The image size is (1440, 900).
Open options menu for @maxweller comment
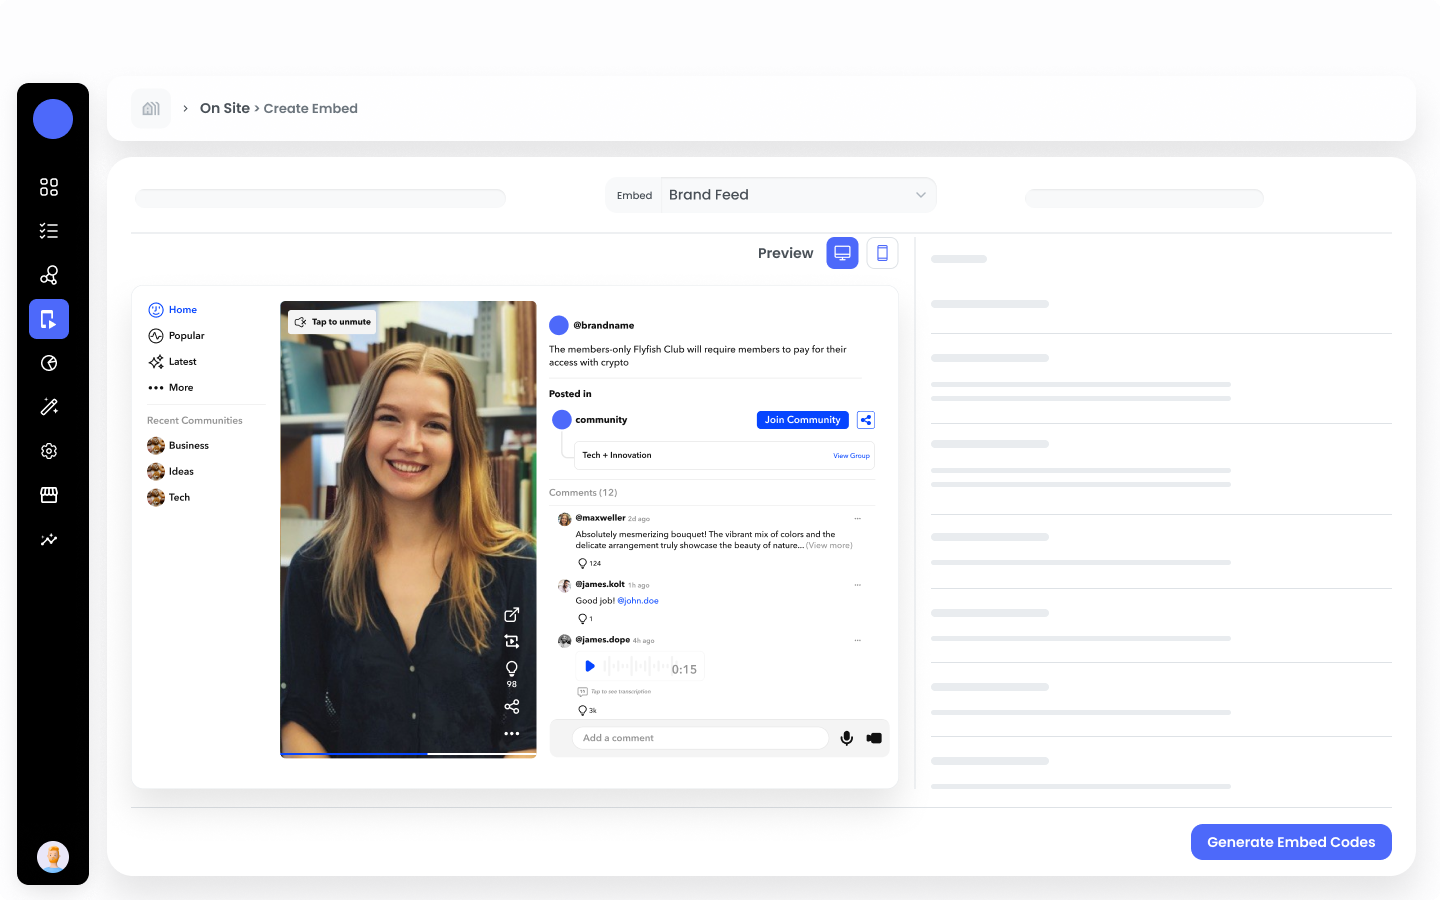tap(857, 519)
